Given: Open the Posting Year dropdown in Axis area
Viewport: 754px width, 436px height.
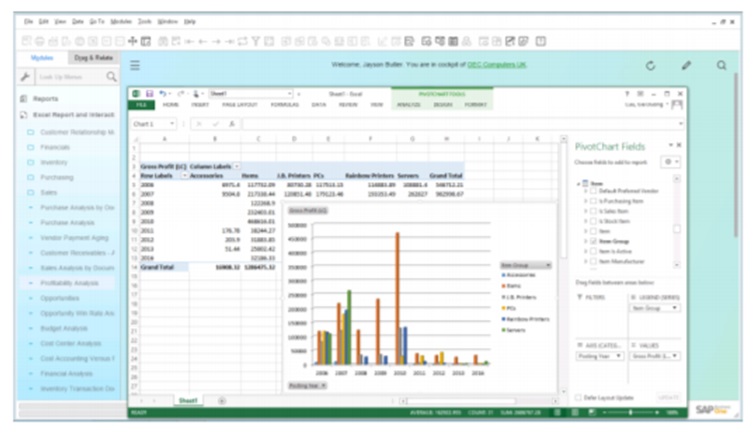Looking at the screenshot, I should pos(618,356).
